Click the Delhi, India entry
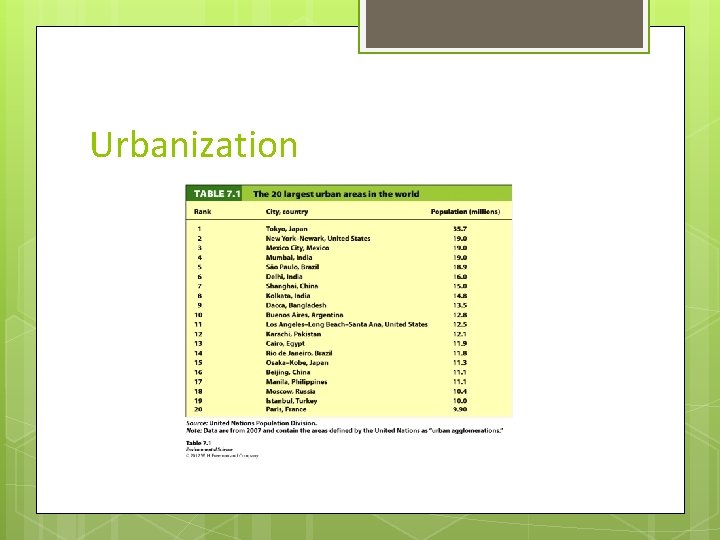This screenshot has height=540, width=720. (284, 276)
